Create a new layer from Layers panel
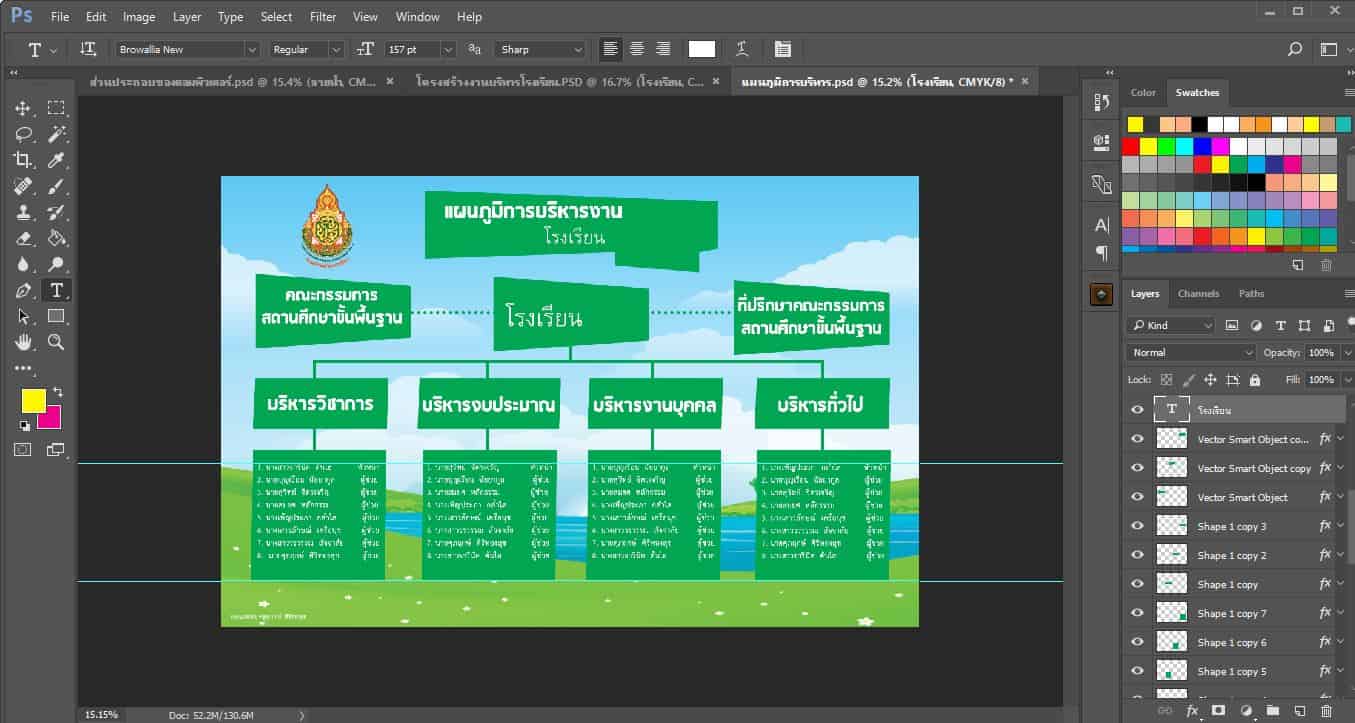1355x723 pixels. (1298, 710)
